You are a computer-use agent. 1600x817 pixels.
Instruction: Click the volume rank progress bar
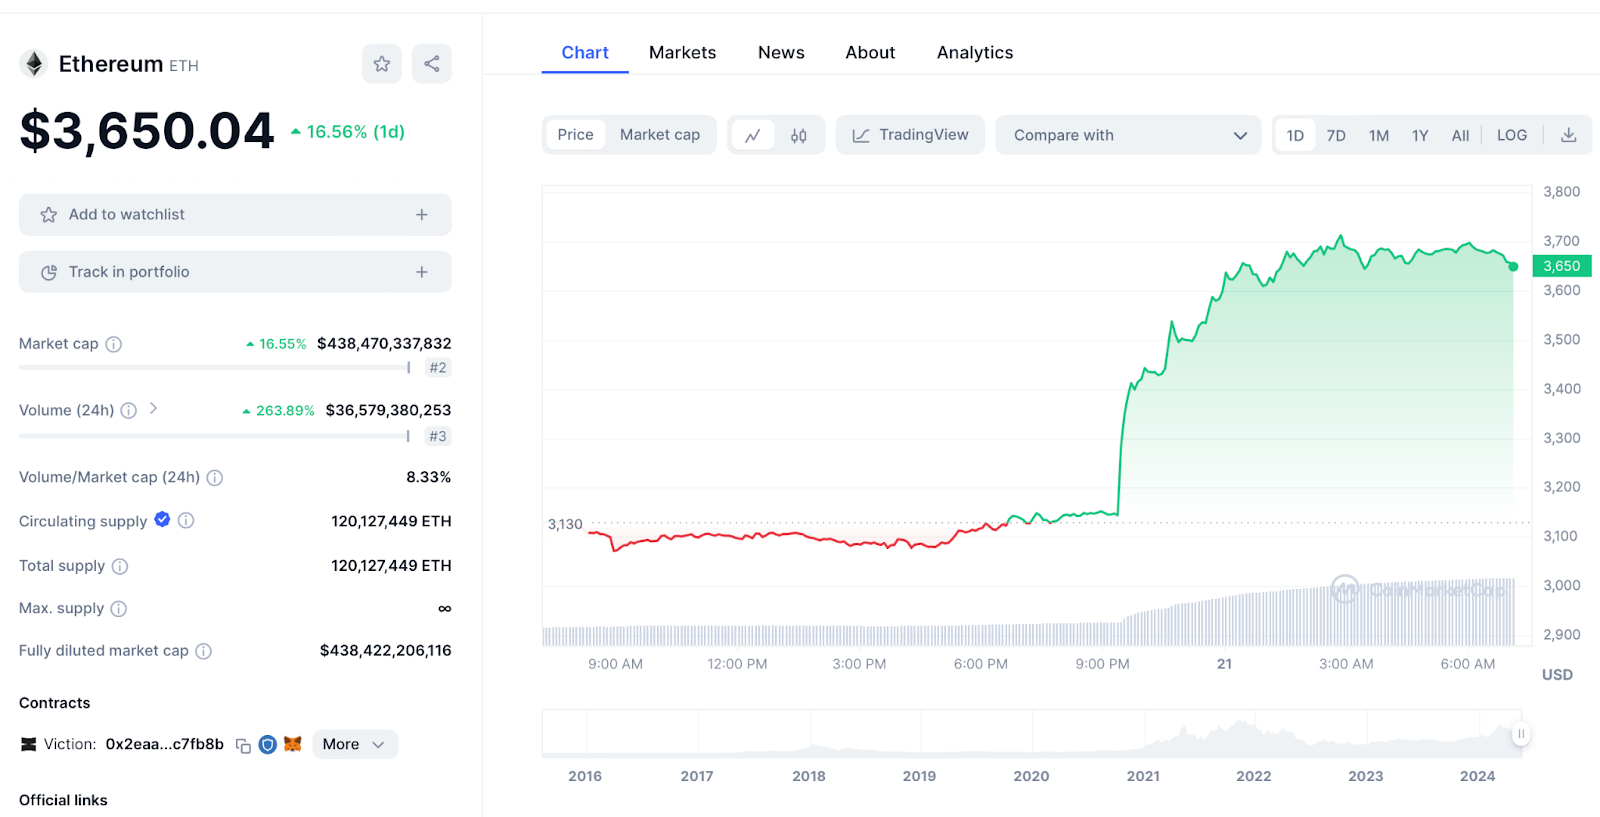215,436
